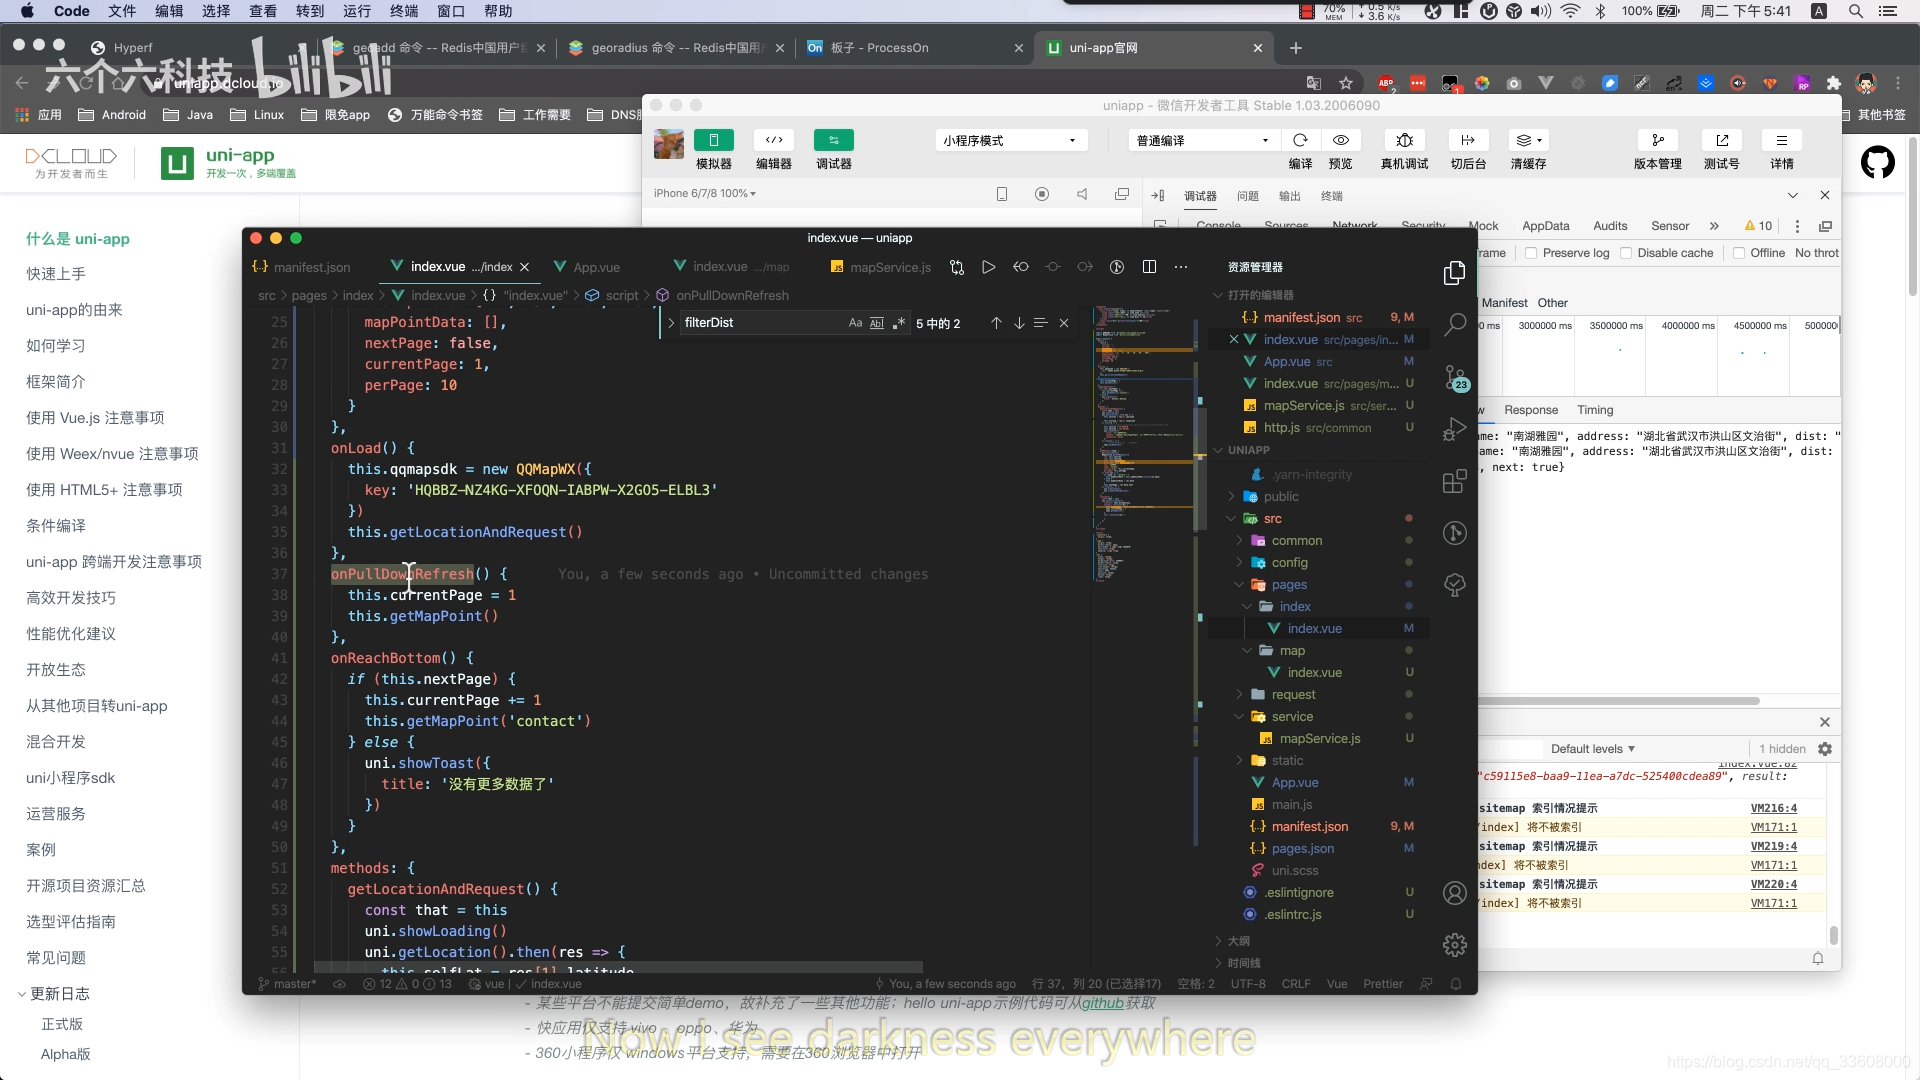This screenshot has height=1080, width=1920.
Task: Click the 如何学习 sidebar link
Action: [56, 346]
